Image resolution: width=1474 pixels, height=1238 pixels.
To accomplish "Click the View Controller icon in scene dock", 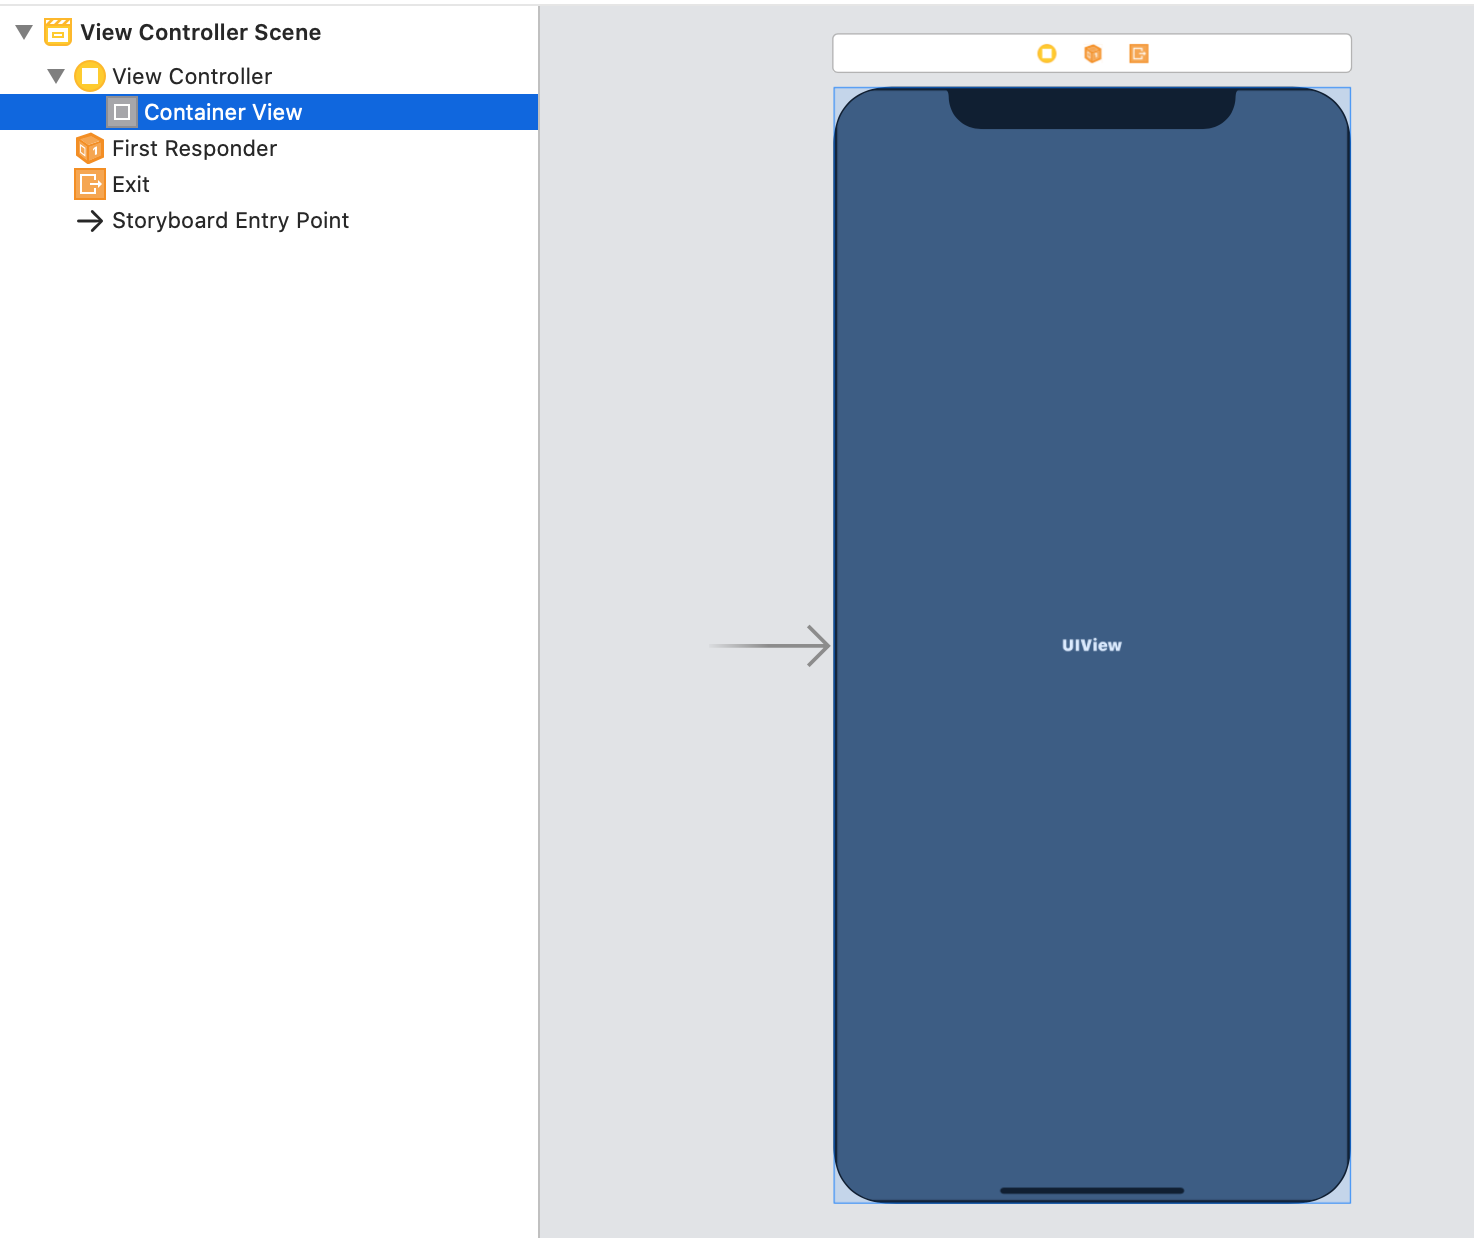I will point(1047,53).
